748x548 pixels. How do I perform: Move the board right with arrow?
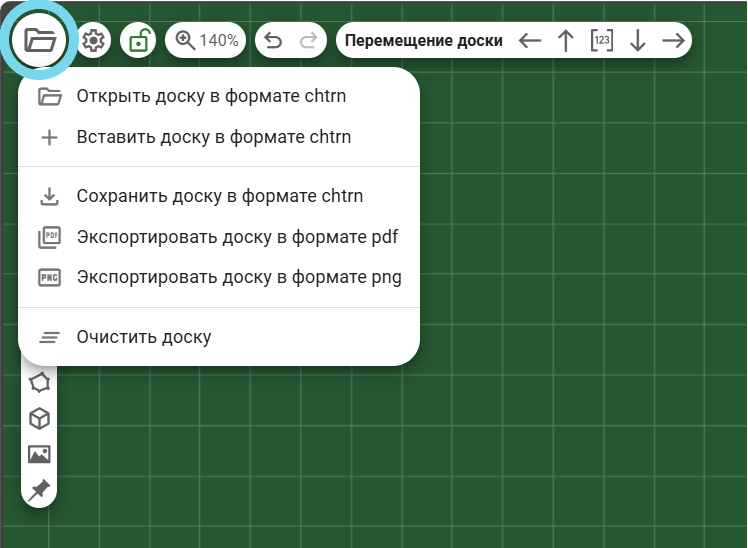click(x=674, y=41)
